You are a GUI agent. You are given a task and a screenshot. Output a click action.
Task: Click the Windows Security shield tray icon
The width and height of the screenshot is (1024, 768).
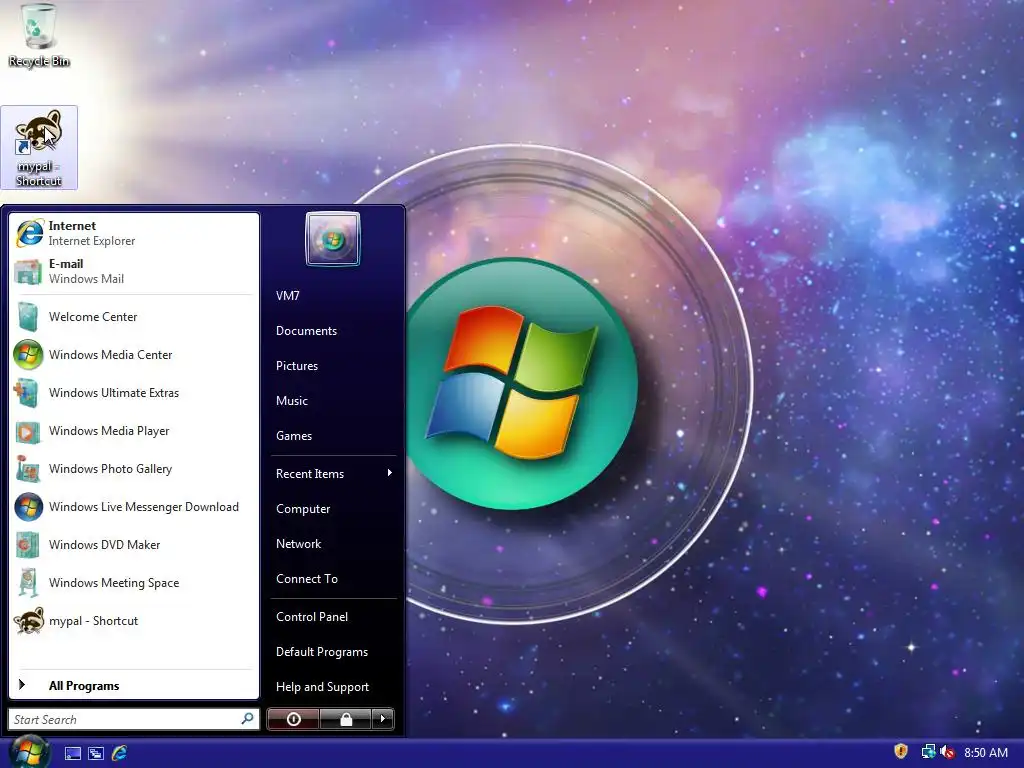pyautogui.click(x=901, y=751)
